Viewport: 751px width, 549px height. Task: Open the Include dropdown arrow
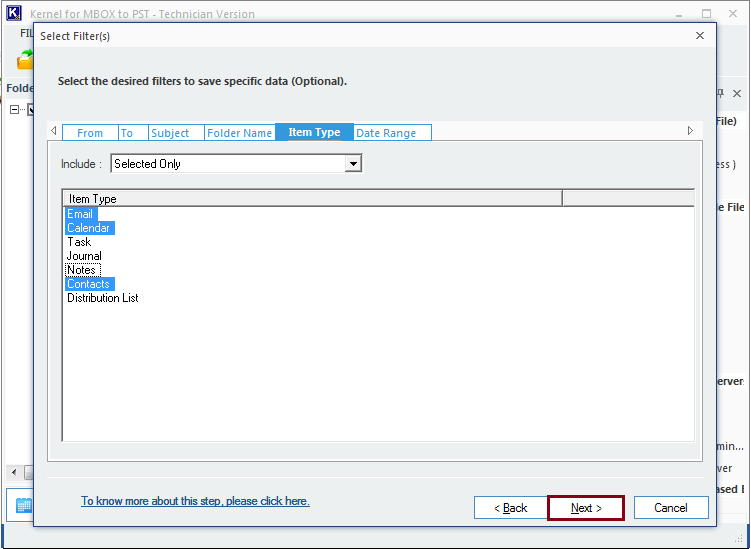click(x=353, y=164)
